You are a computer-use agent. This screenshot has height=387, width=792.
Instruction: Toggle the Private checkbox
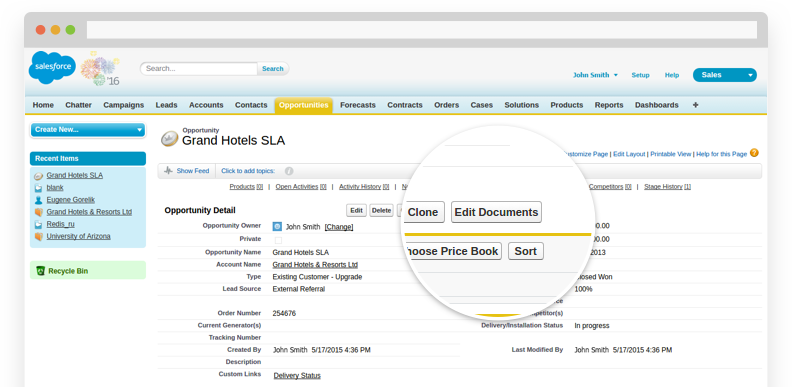(278, 240)
